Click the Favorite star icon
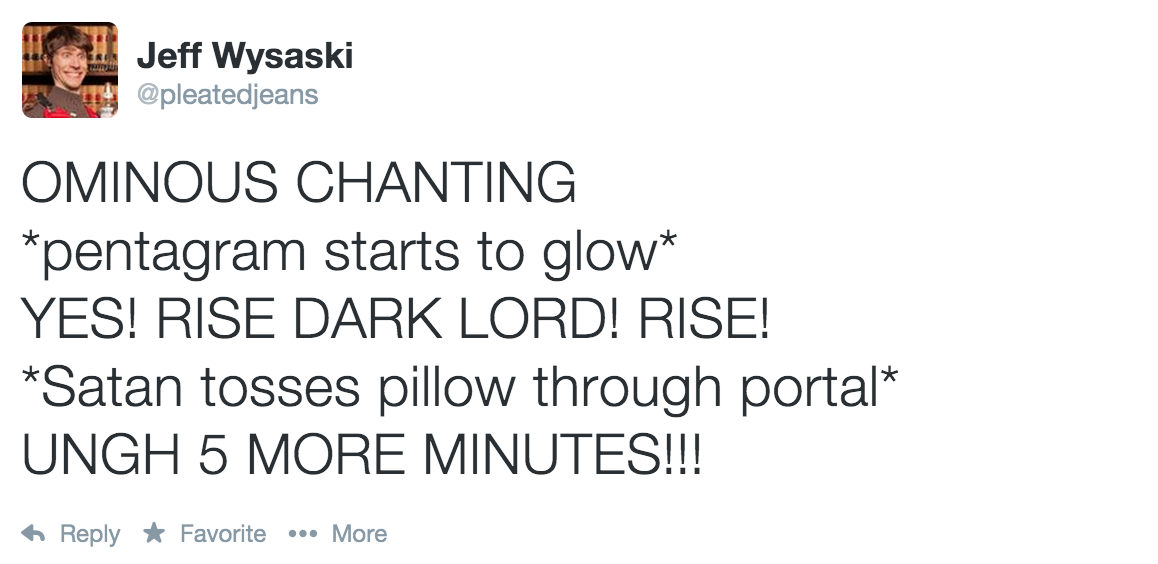 point(154,534)
